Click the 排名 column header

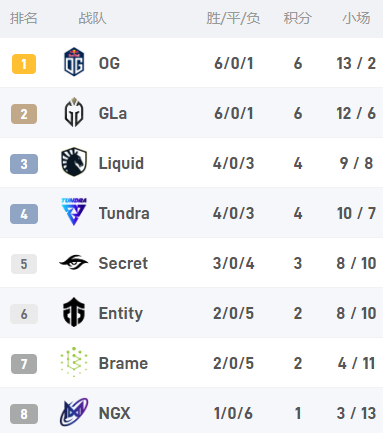click(23, 18)
